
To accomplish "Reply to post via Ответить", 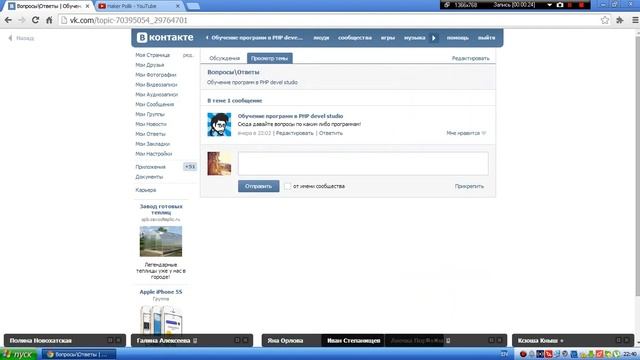I will (x=331, y=133).
